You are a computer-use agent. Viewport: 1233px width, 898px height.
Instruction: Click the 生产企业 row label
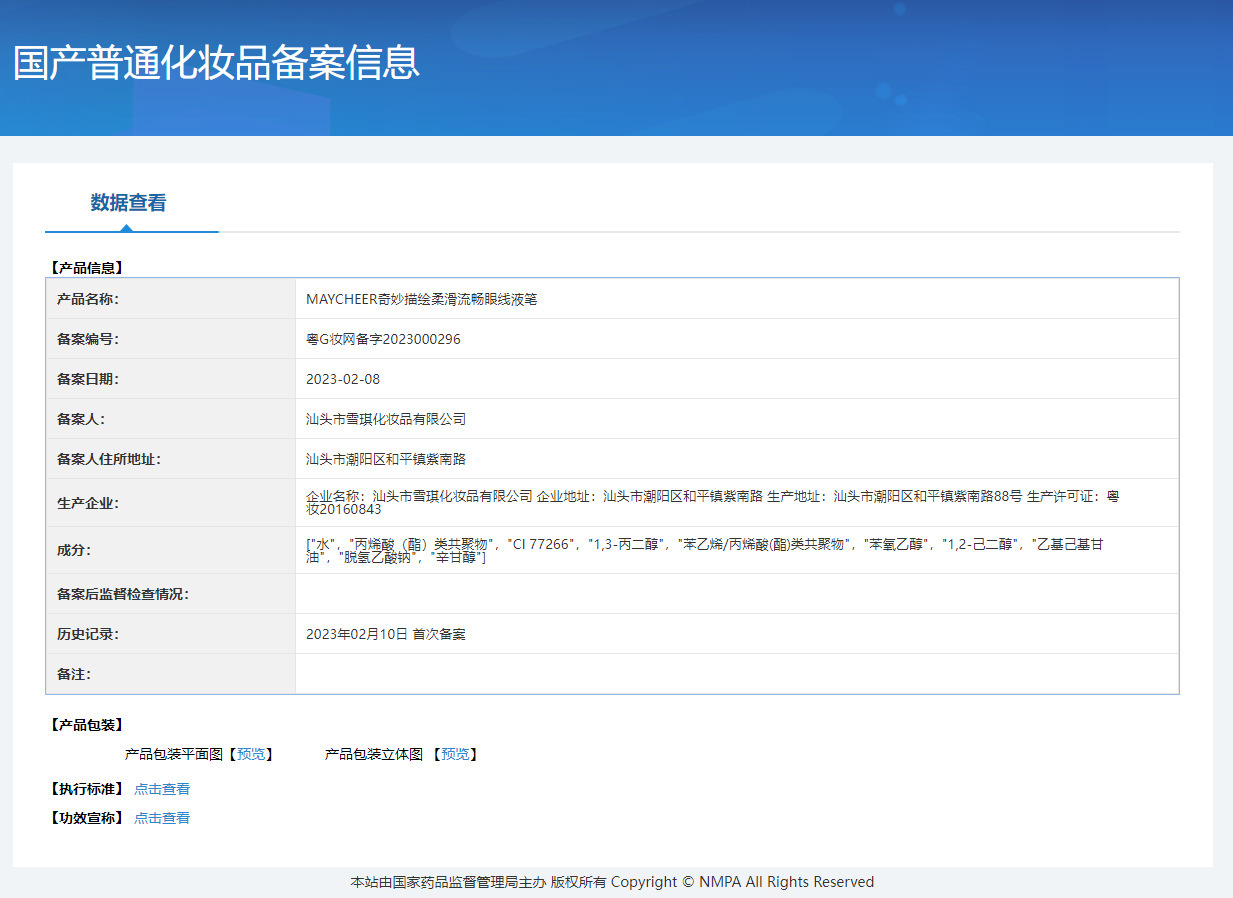point(88,503)
